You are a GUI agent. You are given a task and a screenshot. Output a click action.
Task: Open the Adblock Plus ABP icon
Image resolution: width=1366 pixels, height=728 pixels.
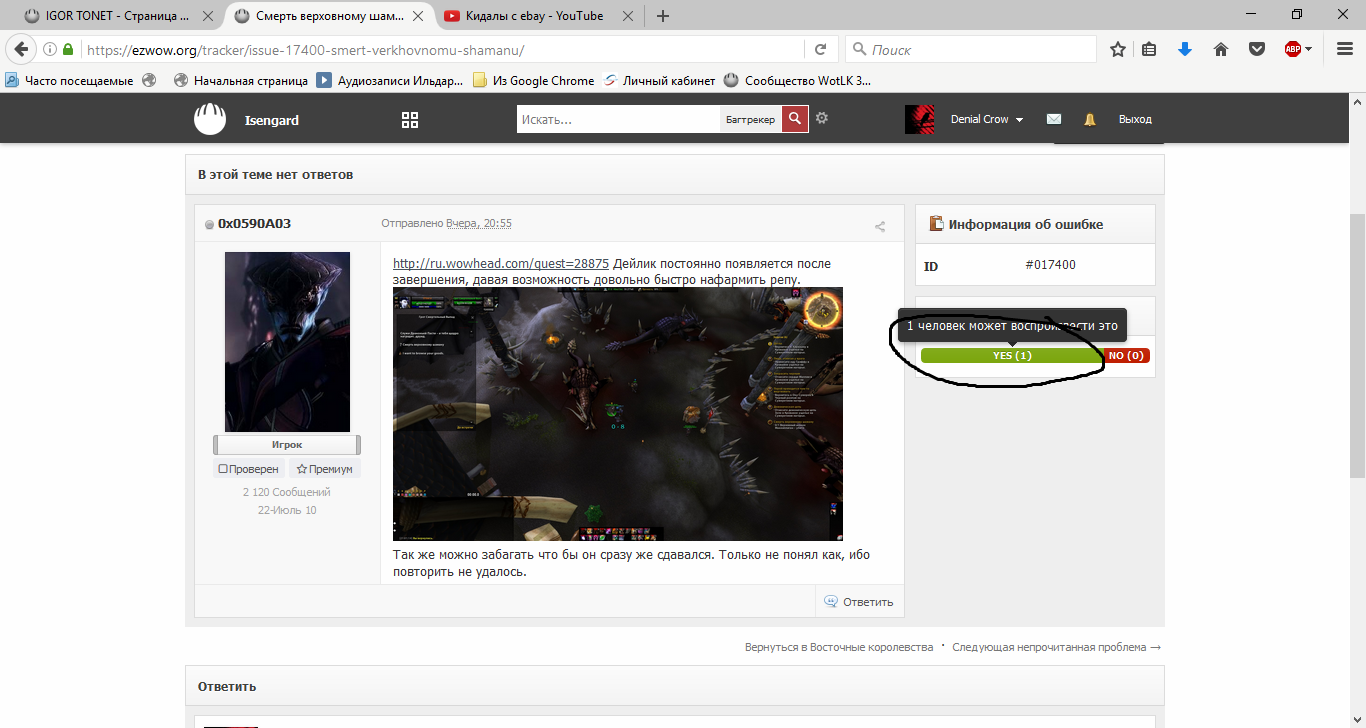point(1293,49)
